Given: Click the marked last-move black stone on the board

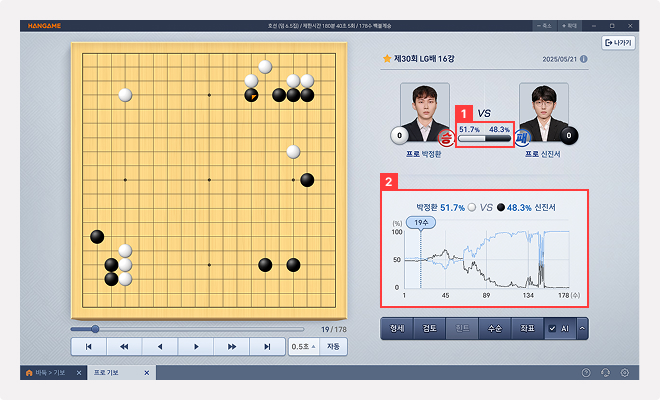Looking at the screenshot, I should pyautogui.click(x=251, y=95).
